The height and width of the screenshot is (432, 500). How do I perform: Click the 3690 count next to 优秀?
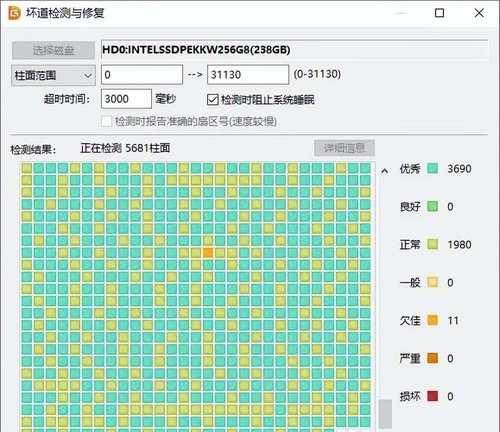coord(459,169)
